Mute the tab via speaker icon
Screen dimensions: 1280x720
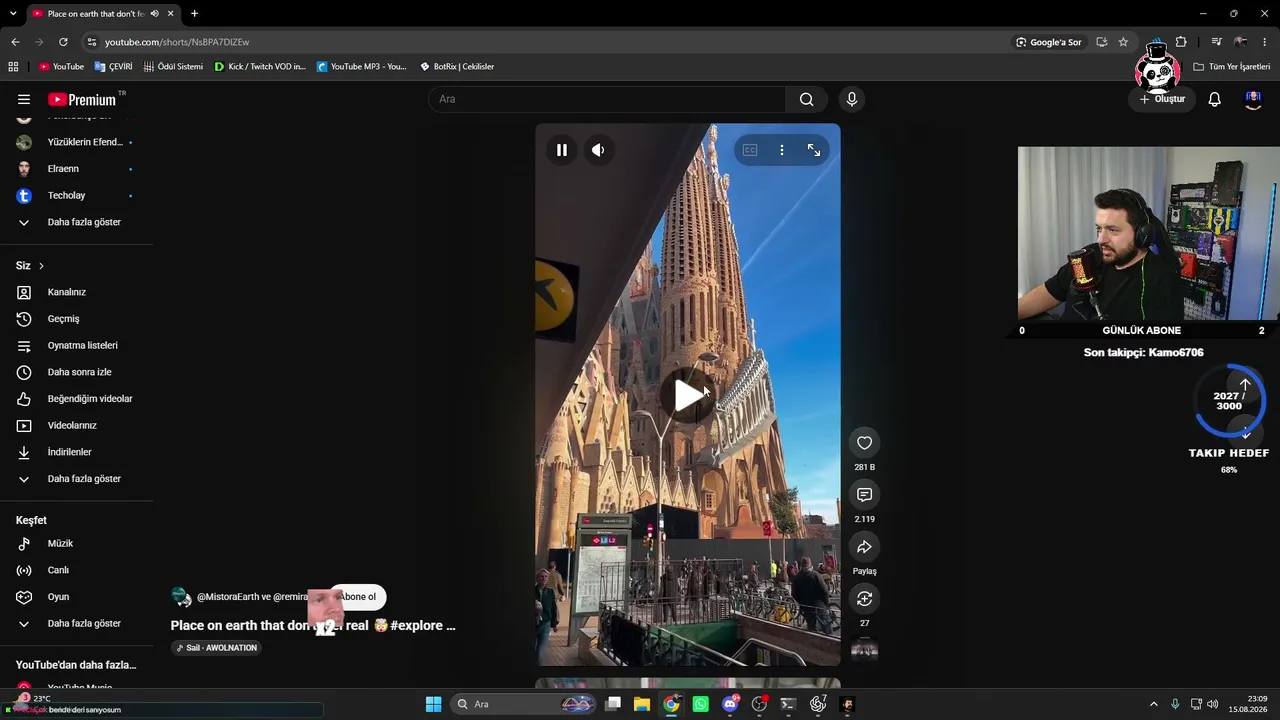(154, 14)
